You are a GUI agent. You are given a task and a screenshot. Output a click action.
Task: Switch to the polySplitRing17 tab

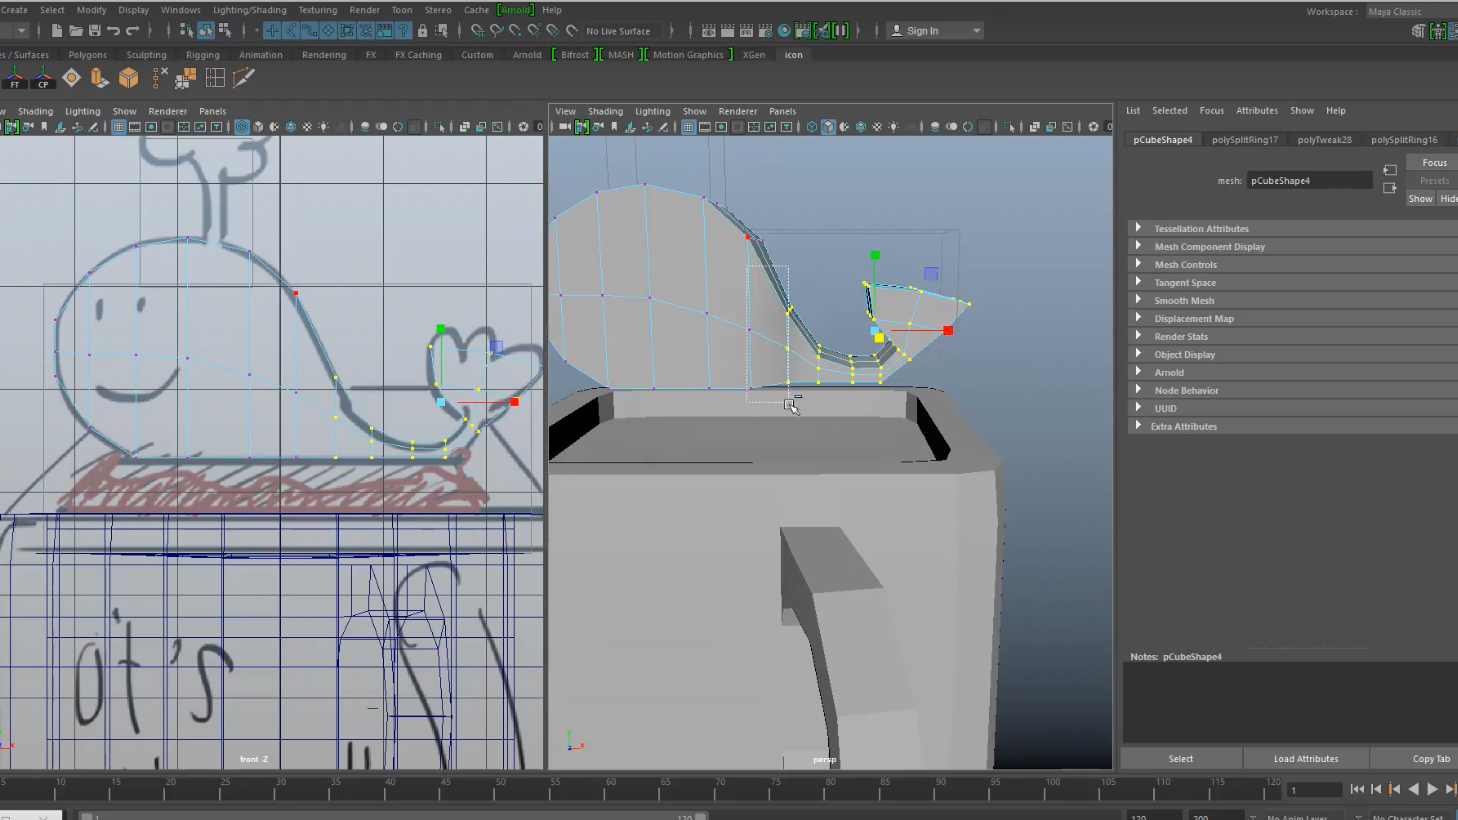tap(1244, 140)
